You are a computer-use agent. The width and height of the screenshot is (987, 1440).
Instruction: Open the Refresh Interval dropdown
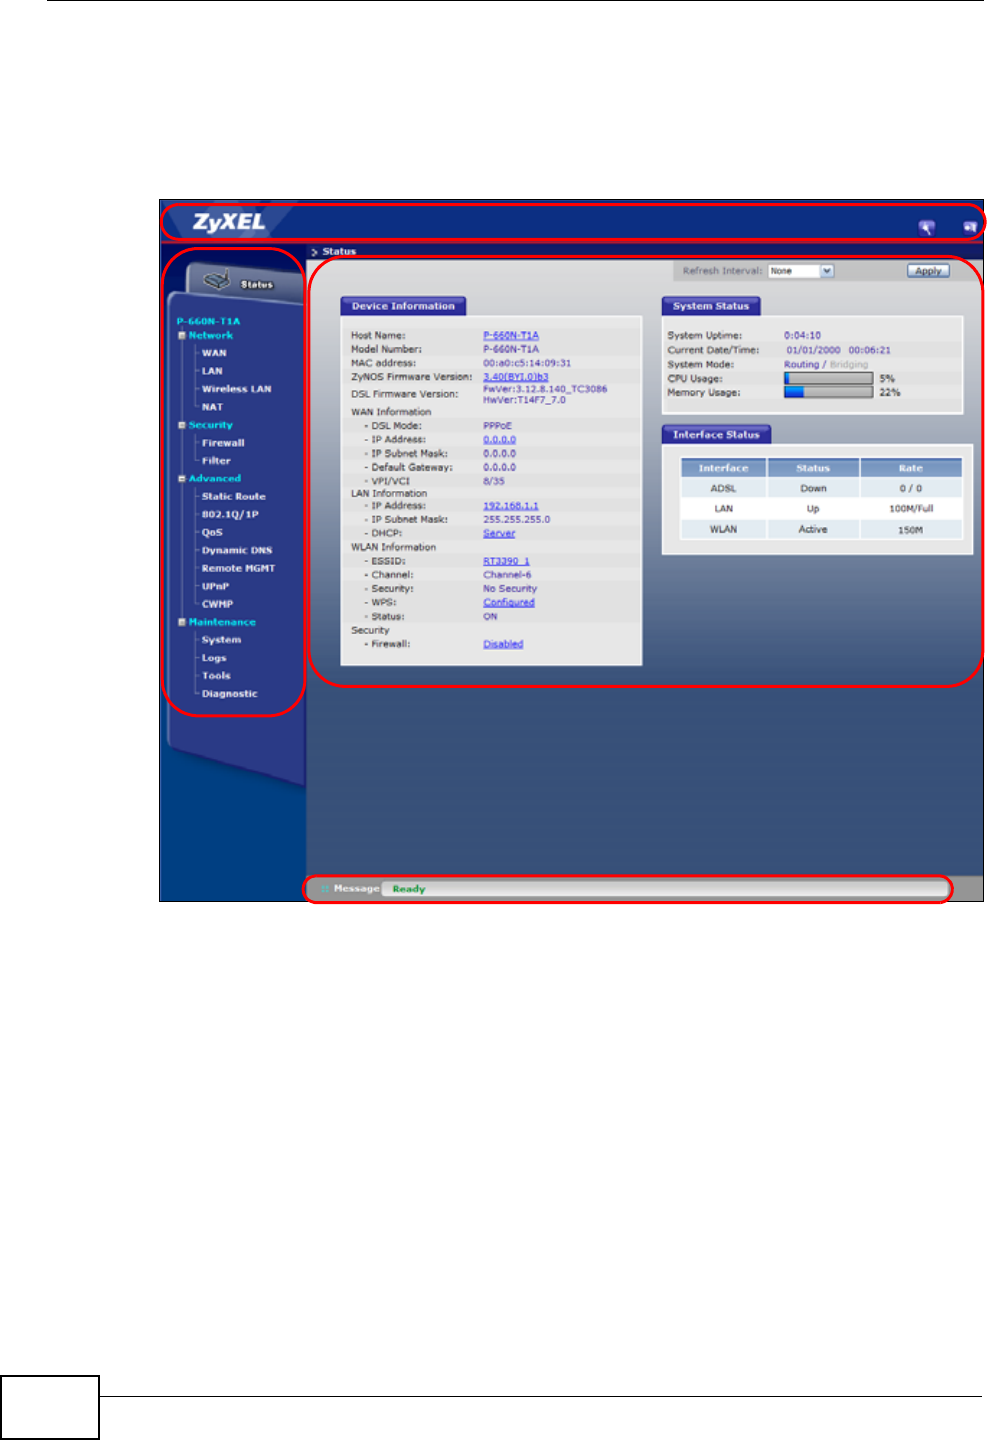800,271
